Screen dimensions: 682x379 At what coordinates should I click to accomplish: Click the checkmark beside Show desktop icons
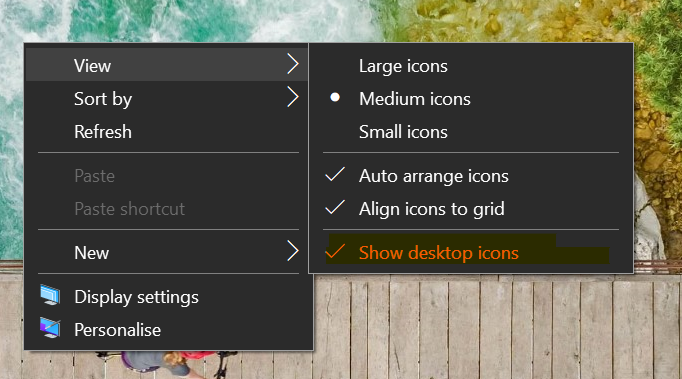point(335,251)
